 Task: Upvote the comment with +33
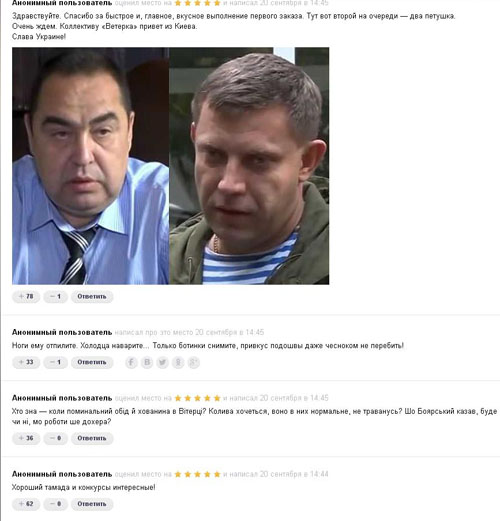point(26,362)
